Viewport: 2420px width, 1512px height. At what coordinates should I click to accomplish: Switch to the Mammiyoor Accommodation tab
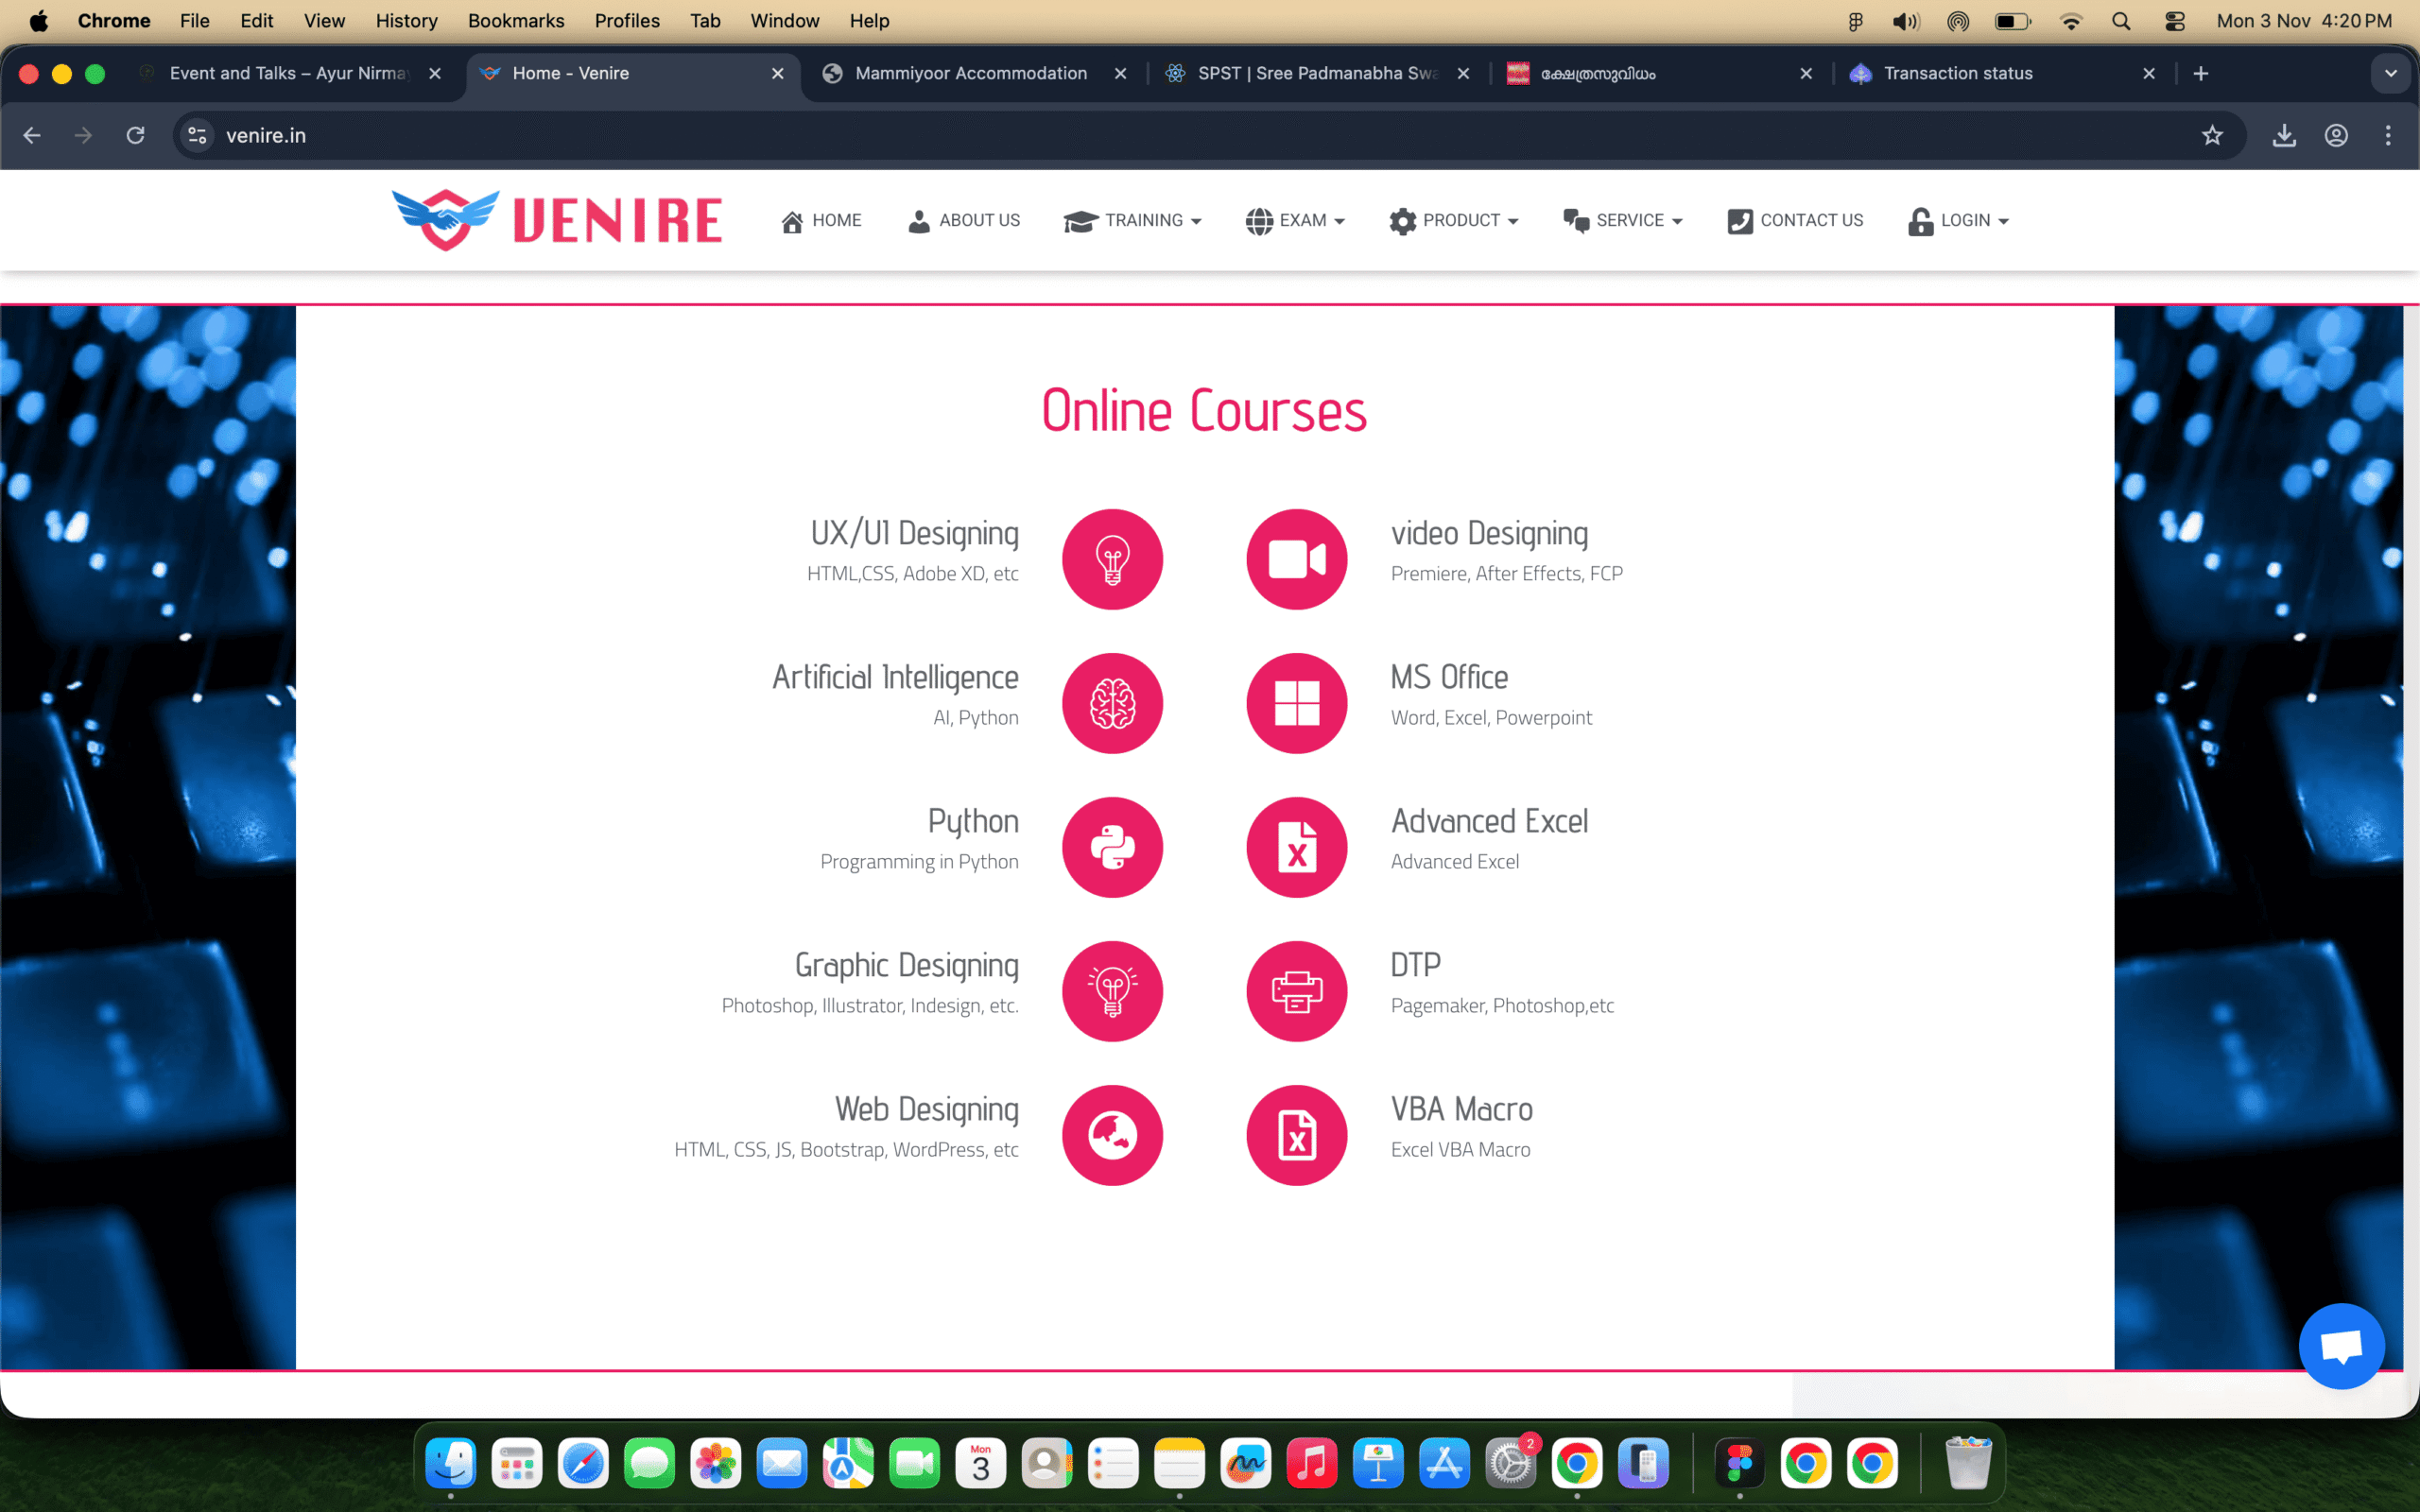point(970,73)
